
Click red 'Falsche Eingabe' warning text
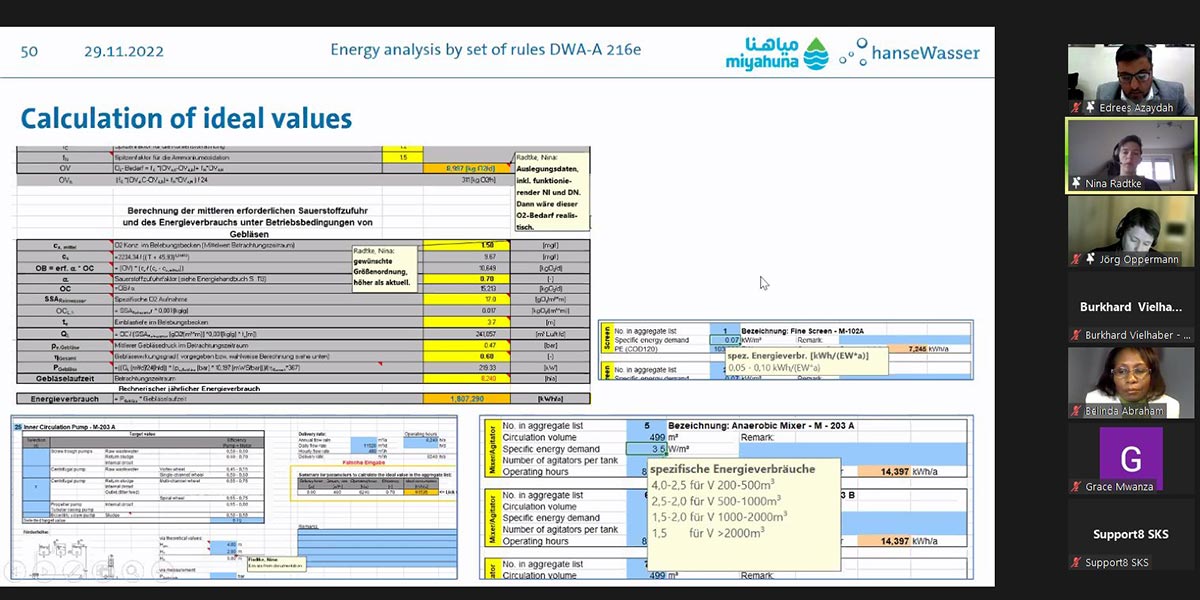[366, 463]
